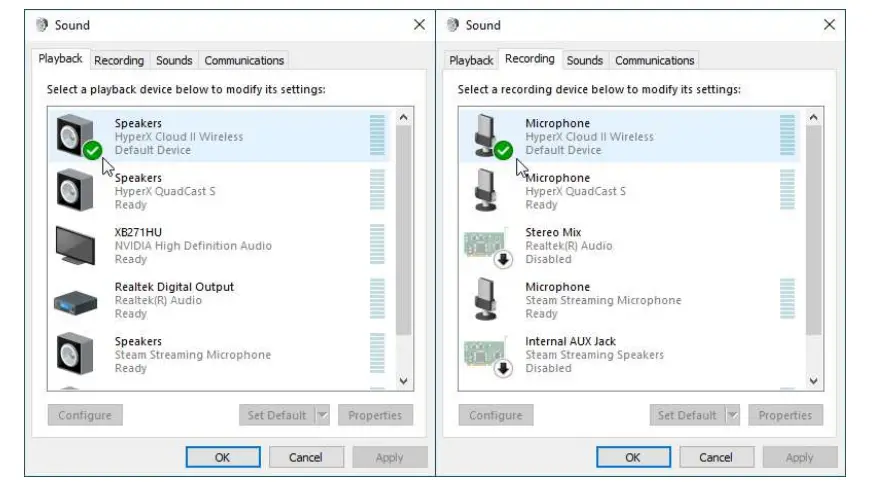879x484 pixels.
Task: Choose the XB271HU monitor icon
Action: [76, 245]
